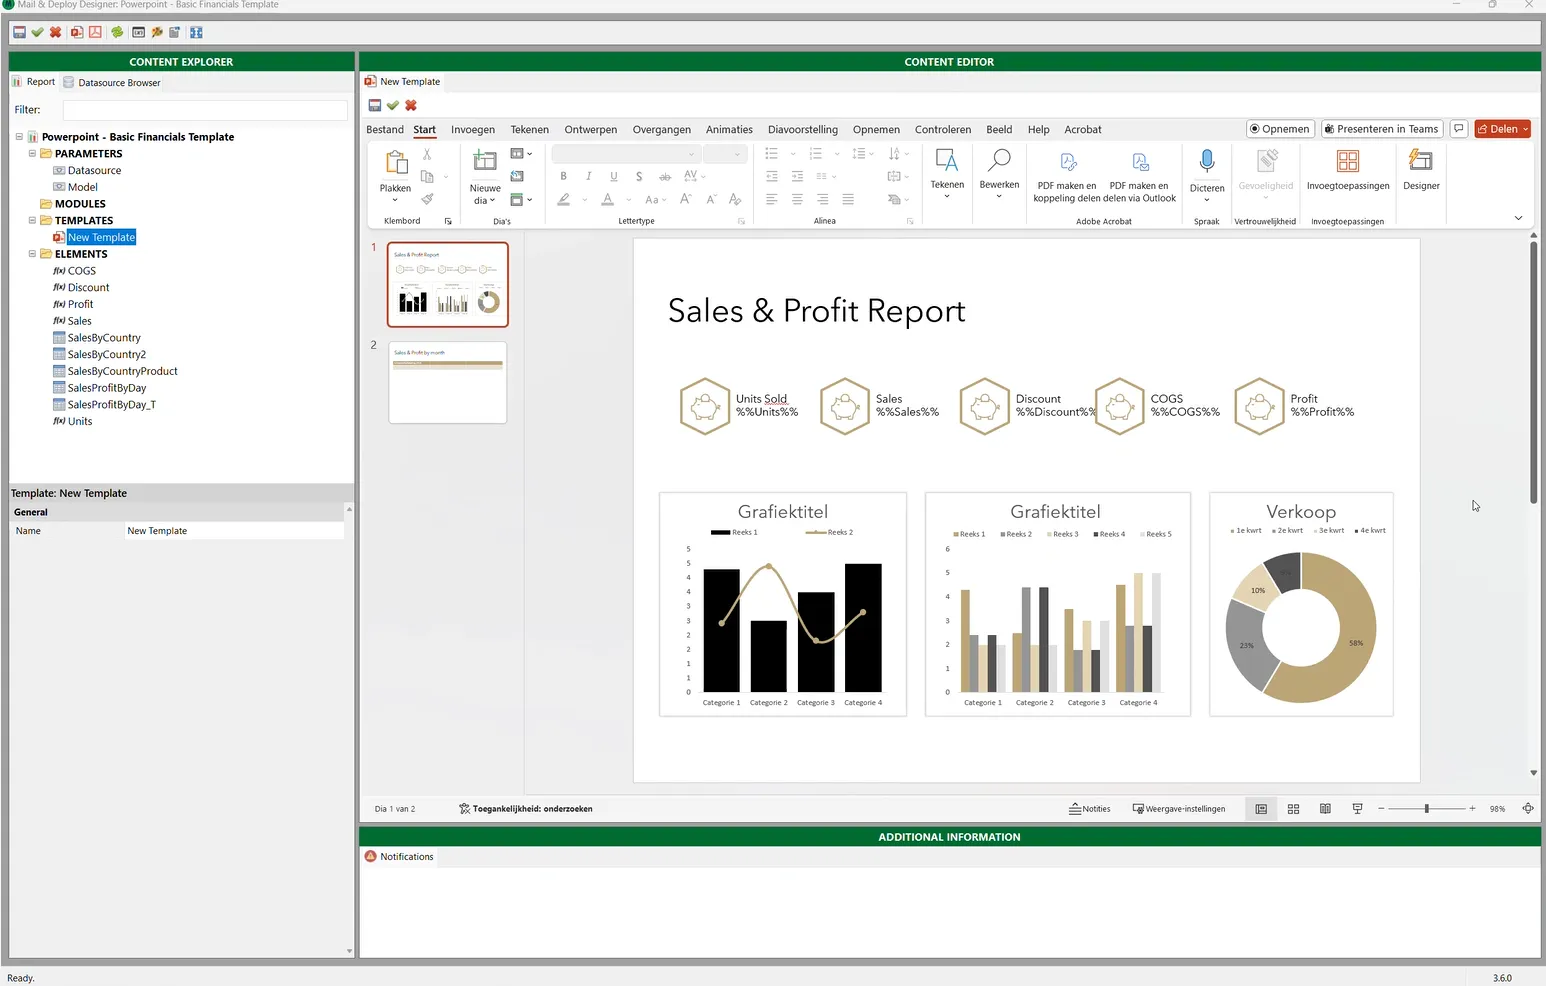Switch to the Ontwerpen ribbon tab

tap(591, 130)
